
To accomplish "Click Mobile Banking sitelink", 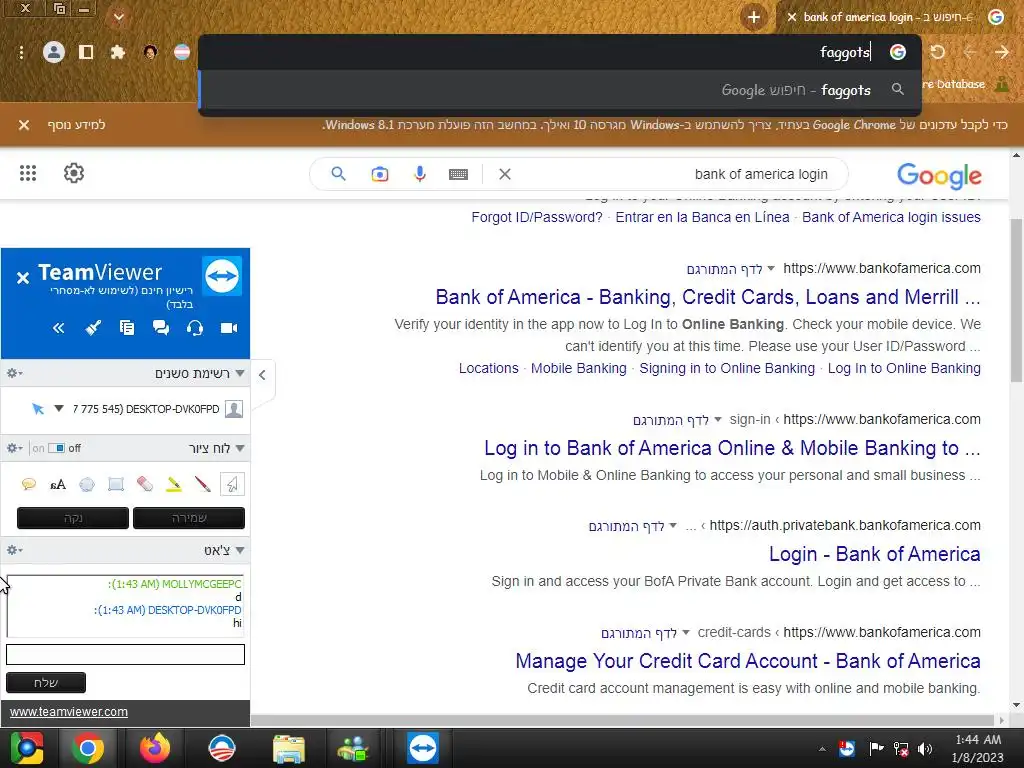I will [x=579, y=368].
